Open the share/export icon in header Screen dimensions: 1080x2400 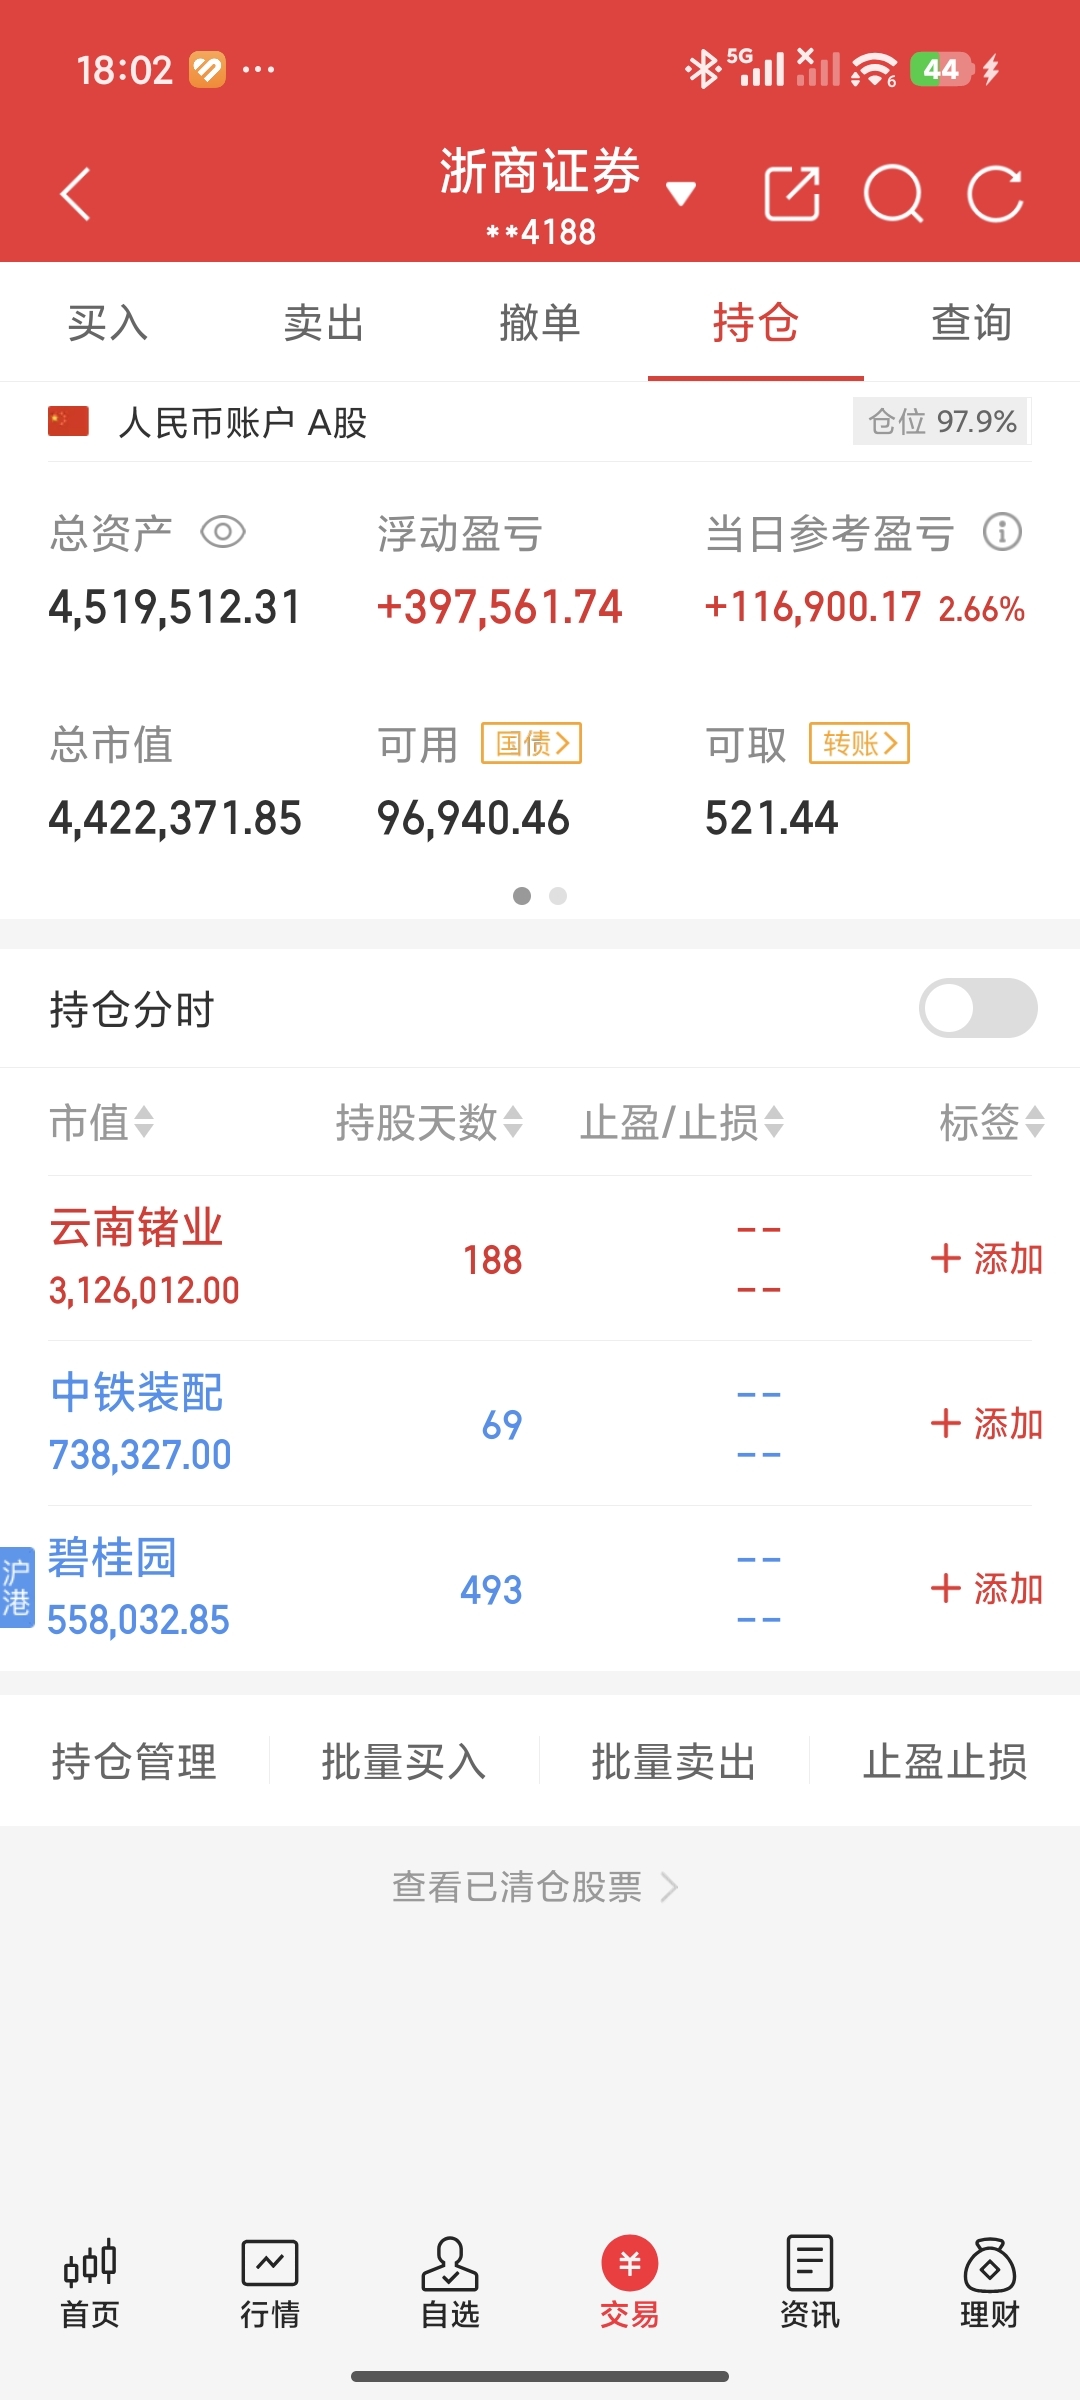(792, 193)
